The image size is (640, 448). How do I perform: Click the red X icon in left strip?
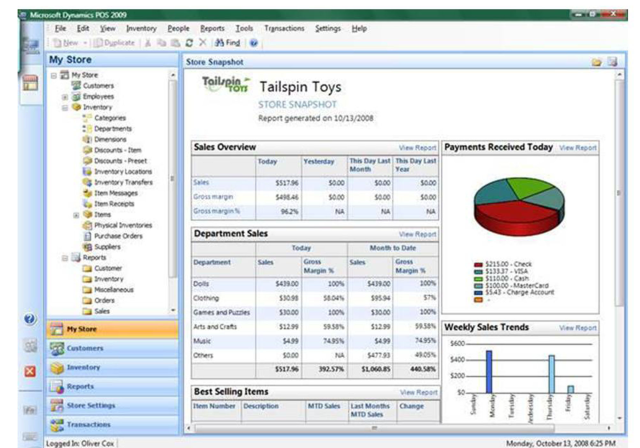pos(30,371)
